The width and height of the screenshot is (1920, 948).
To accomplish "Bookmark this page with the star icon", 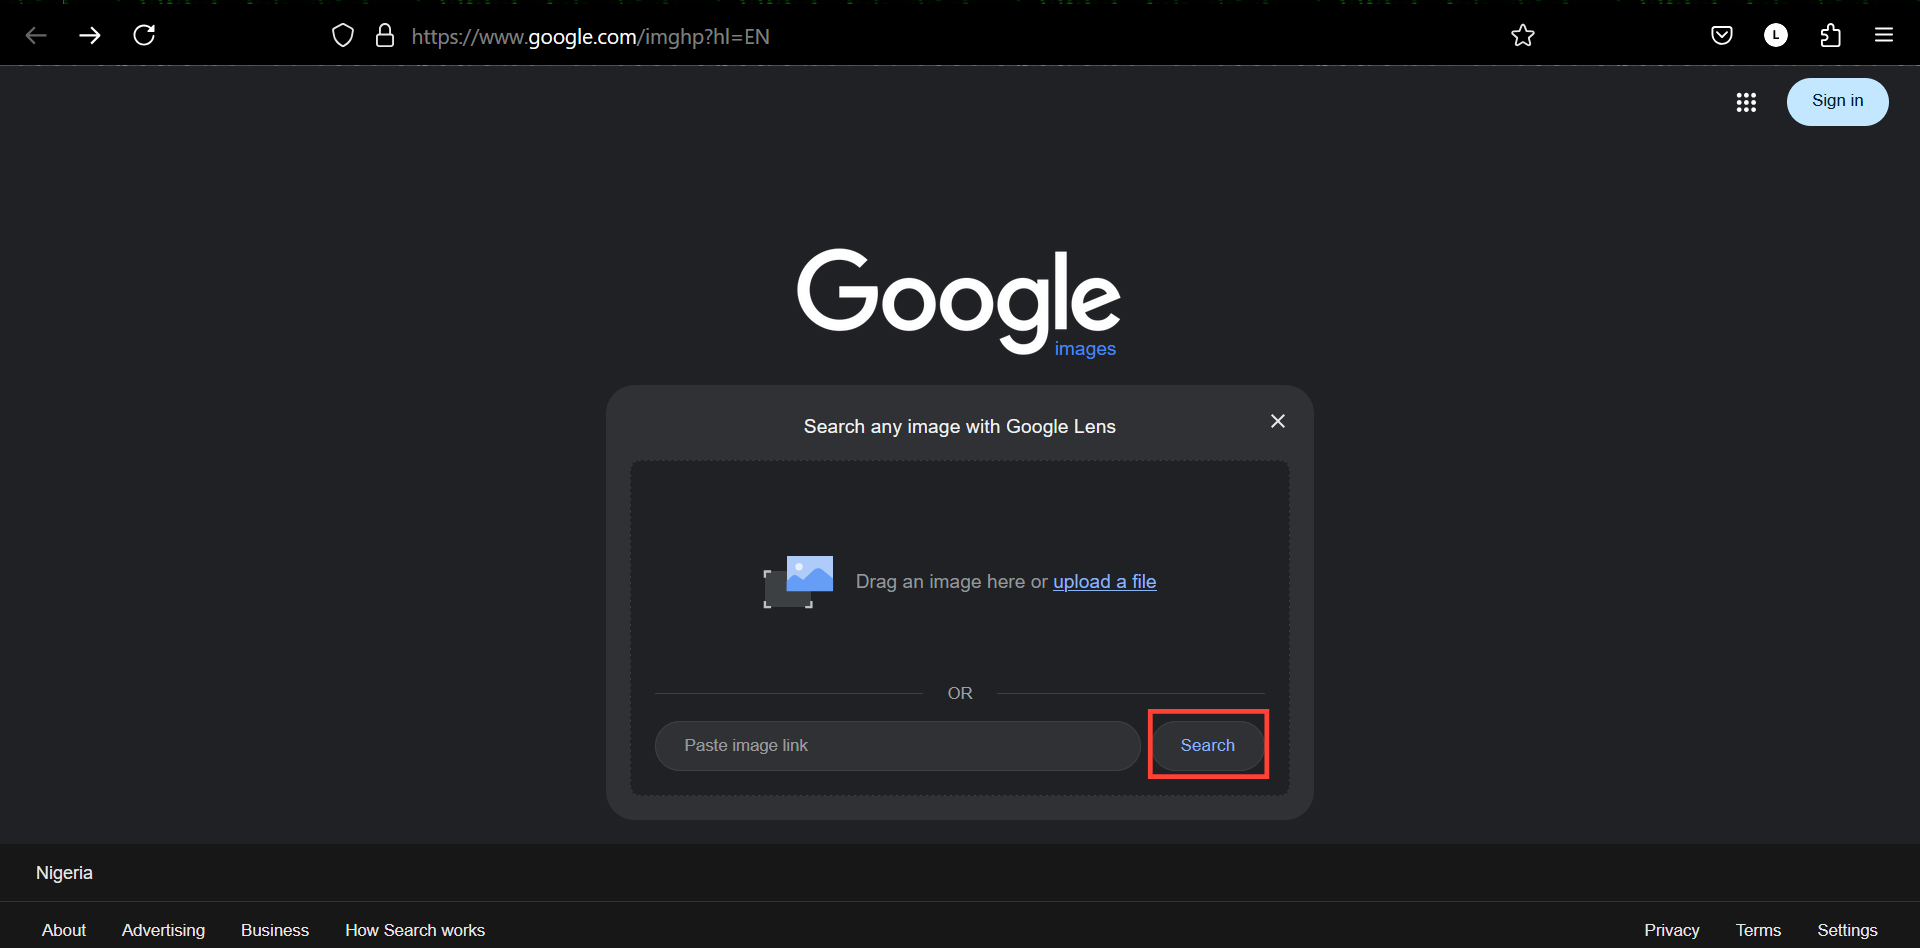I will click(x=1523, y=35).
